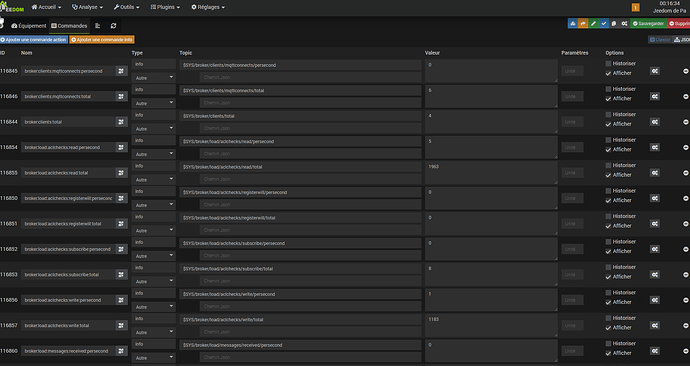Click Chemin Json field for command 116845
The width and height of the screenshot is (690, 366).
click(x=310, y=77)
